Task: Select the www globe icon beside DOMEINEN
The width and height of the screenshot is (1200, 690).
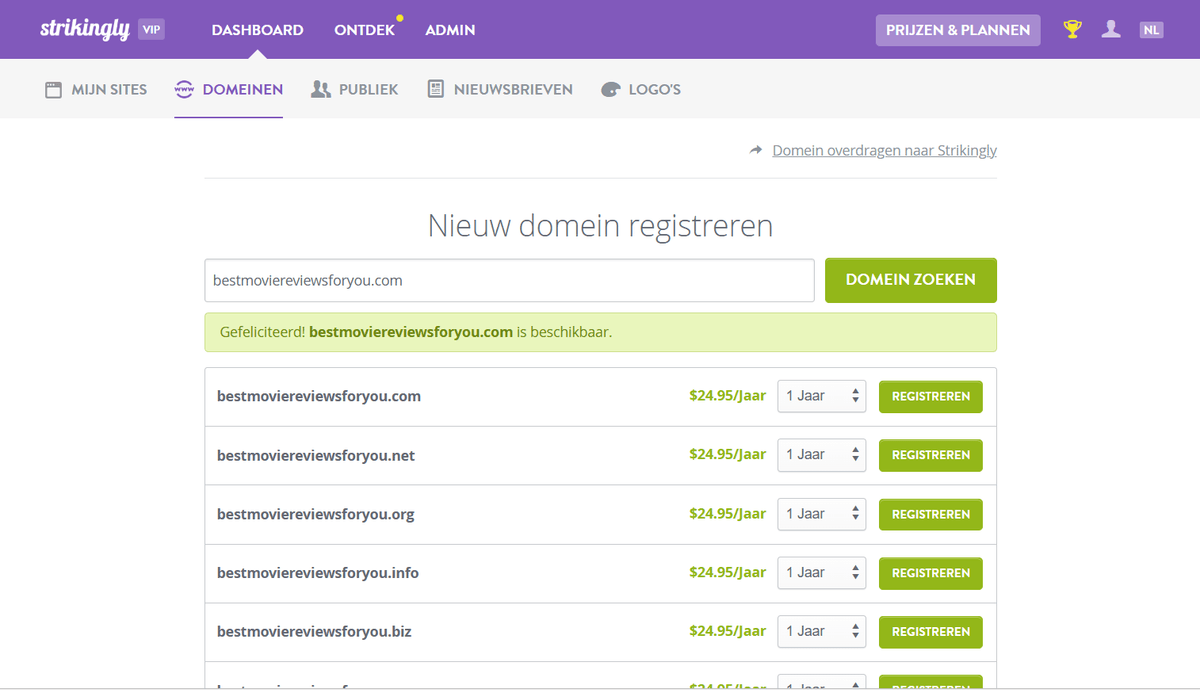Action: tap(184, 89)
